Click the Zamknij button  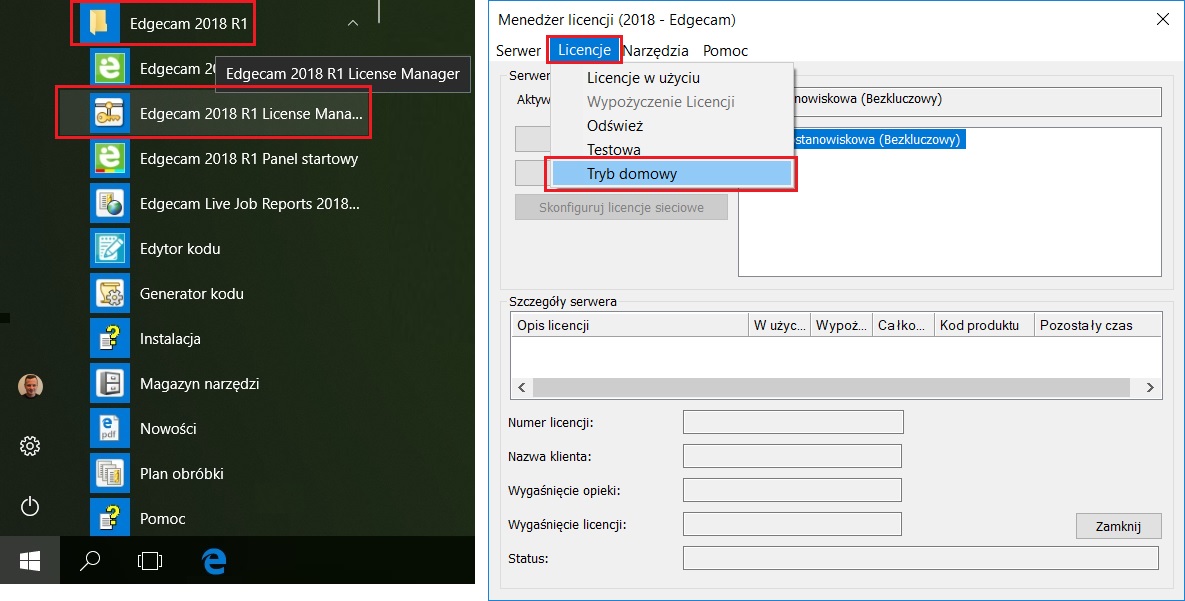(x=1118, y=526)
